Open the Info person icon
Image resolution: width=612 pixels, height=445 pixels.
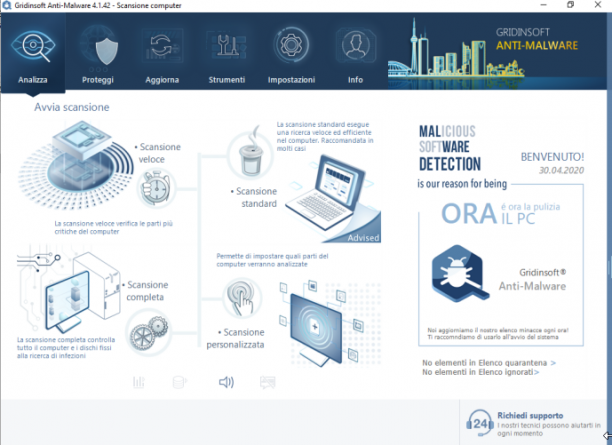point(356,45)
